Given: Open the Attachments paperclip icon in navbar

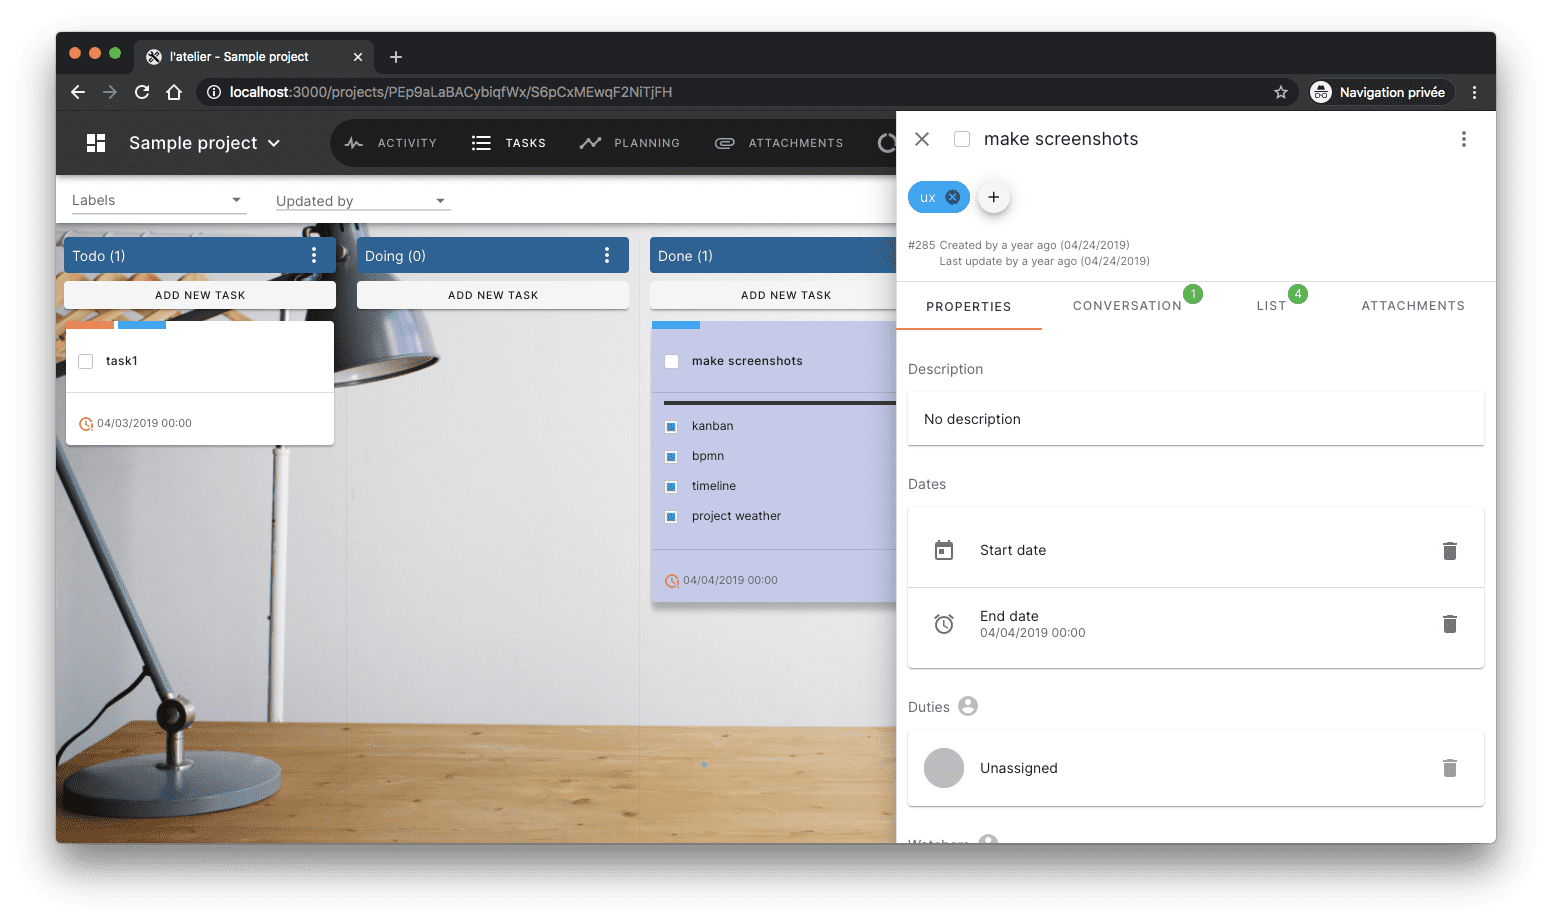Looking at the screenshot, I should pyautogui.click(x=725, y=143).
